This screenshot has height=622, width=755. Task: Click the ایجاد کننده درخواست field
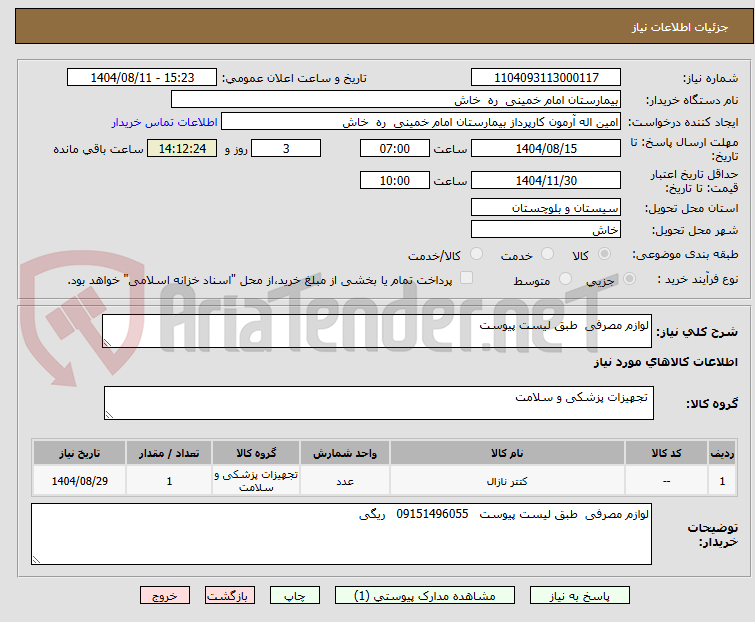click(421, 122)
